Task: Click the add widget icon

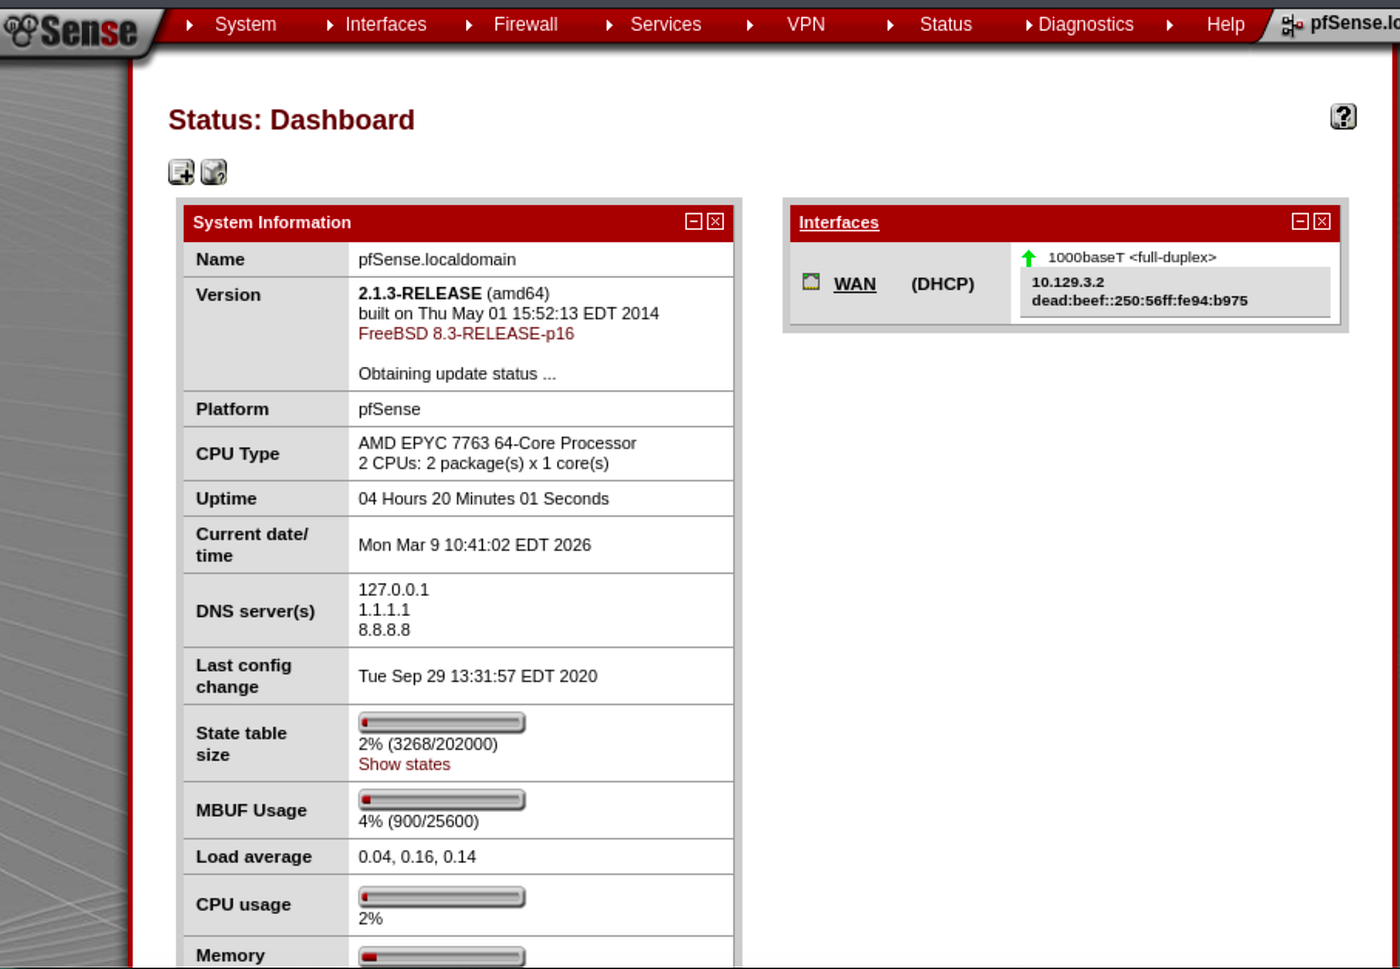Action: click(181, 172)
